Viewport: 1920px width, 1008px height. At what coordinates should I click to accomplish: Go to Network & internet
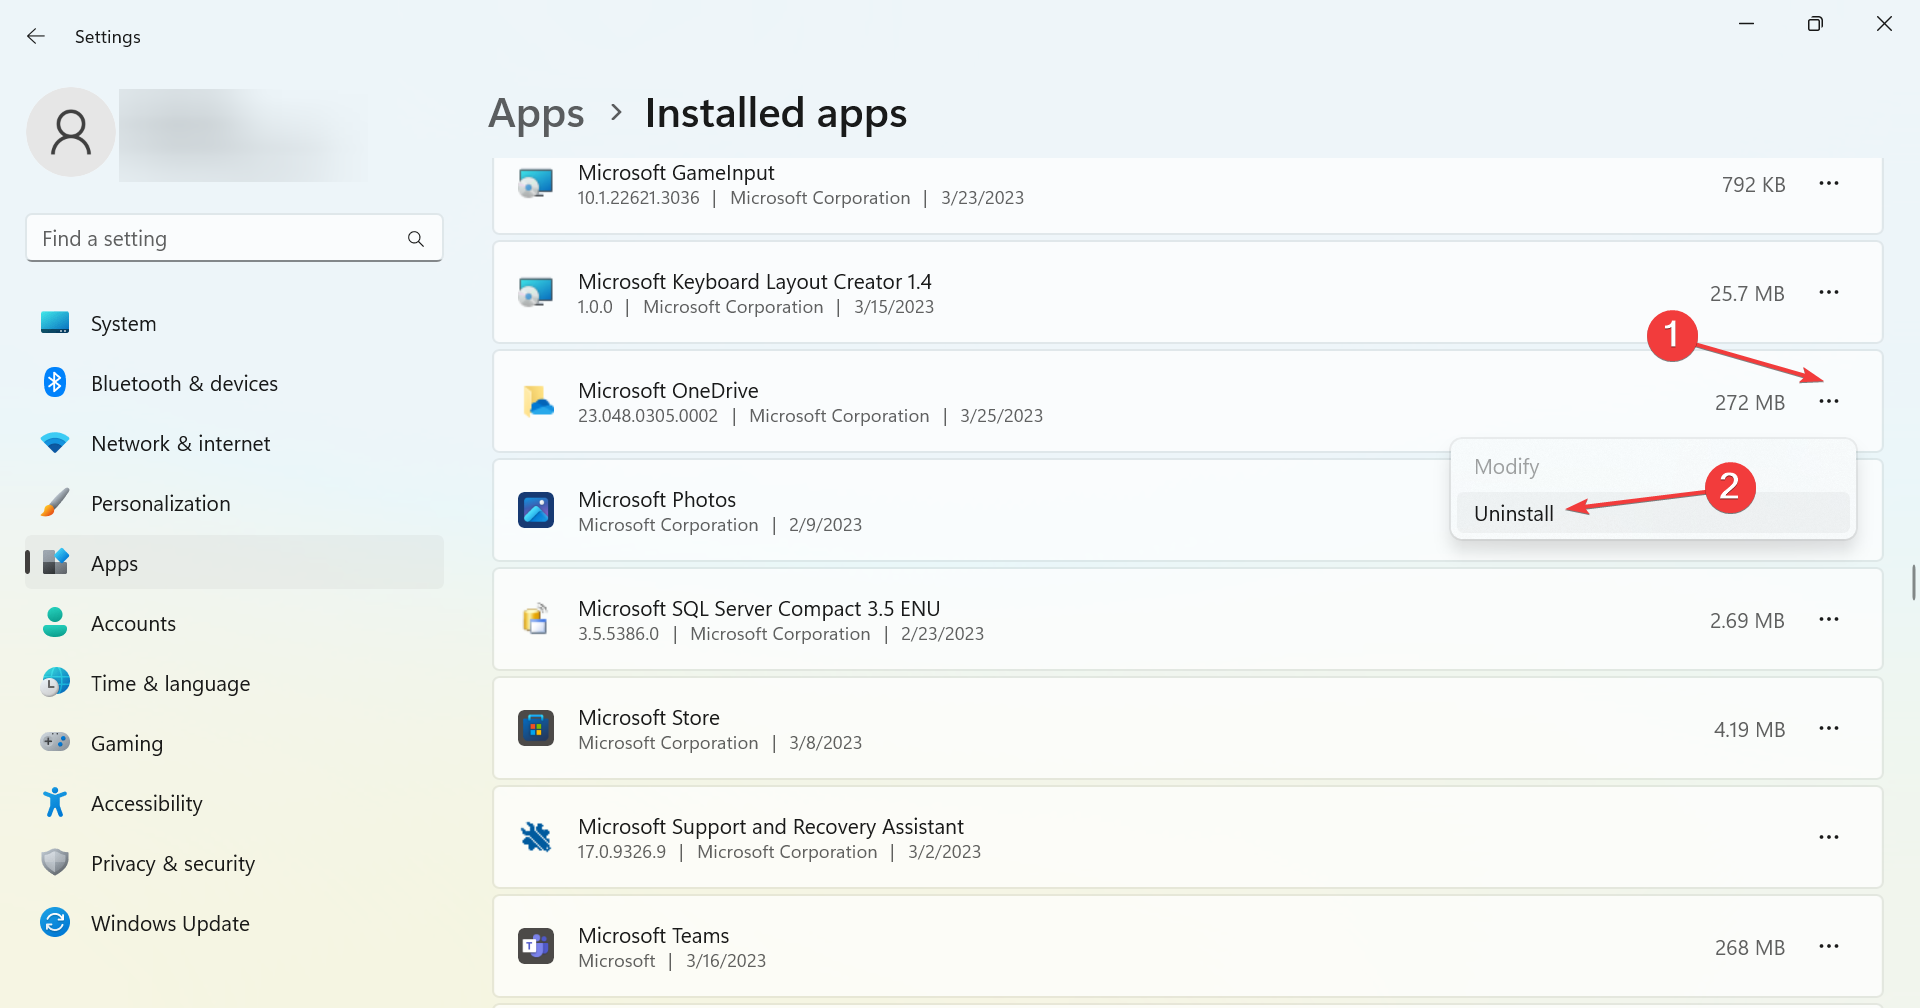234,443
